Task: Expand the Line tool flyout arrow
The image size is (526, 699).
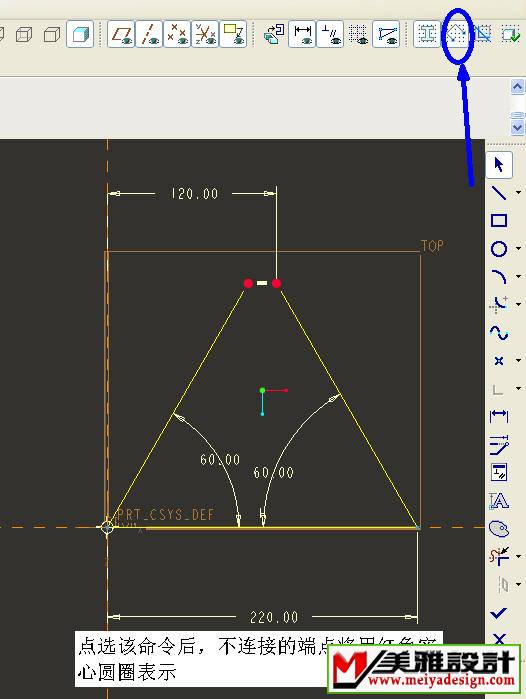Action: 518,193
